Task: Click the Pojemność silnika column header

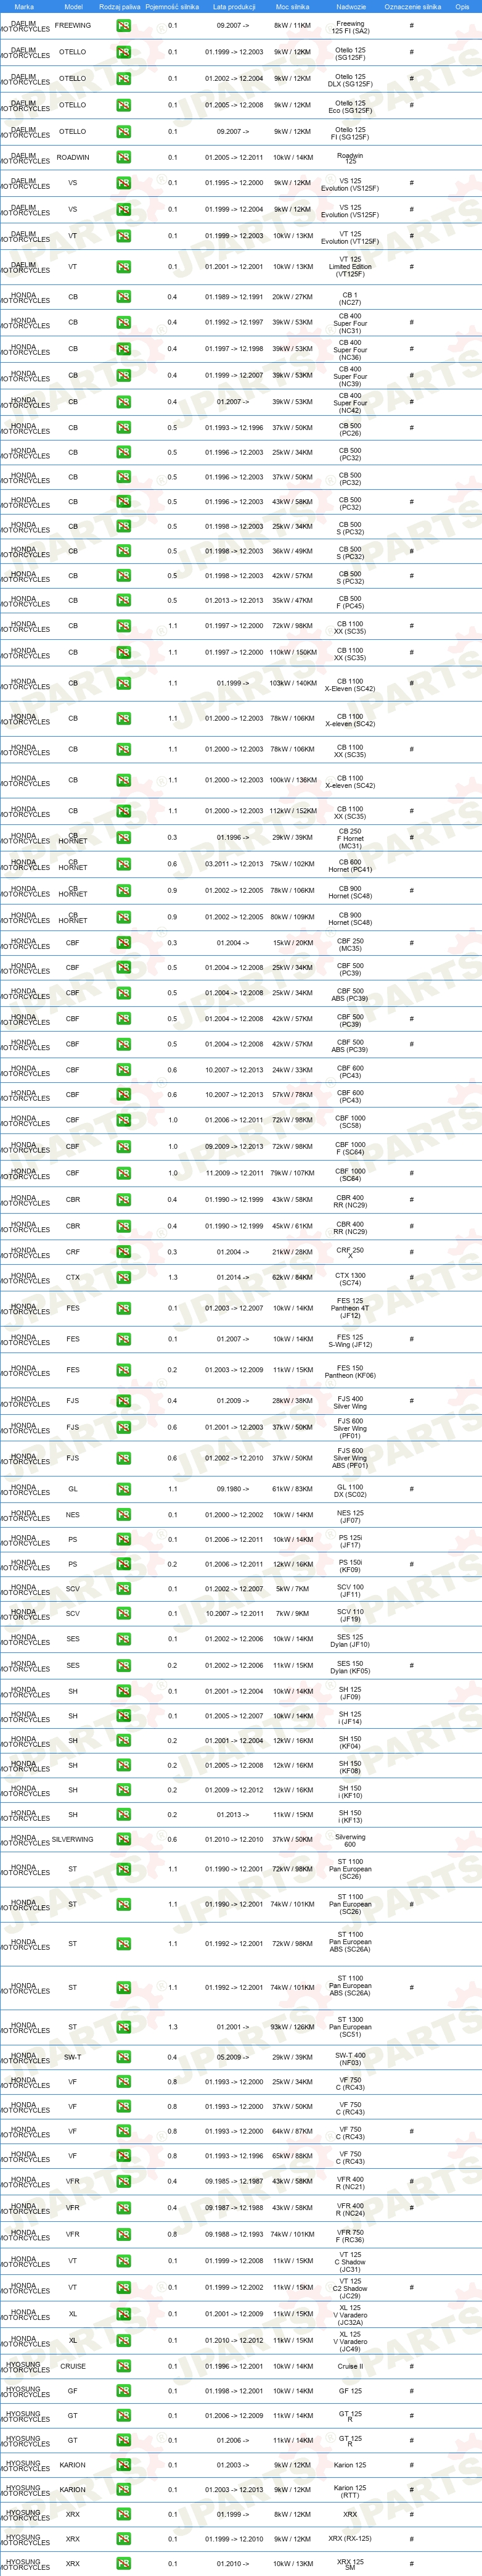Action: coord(172,6)
